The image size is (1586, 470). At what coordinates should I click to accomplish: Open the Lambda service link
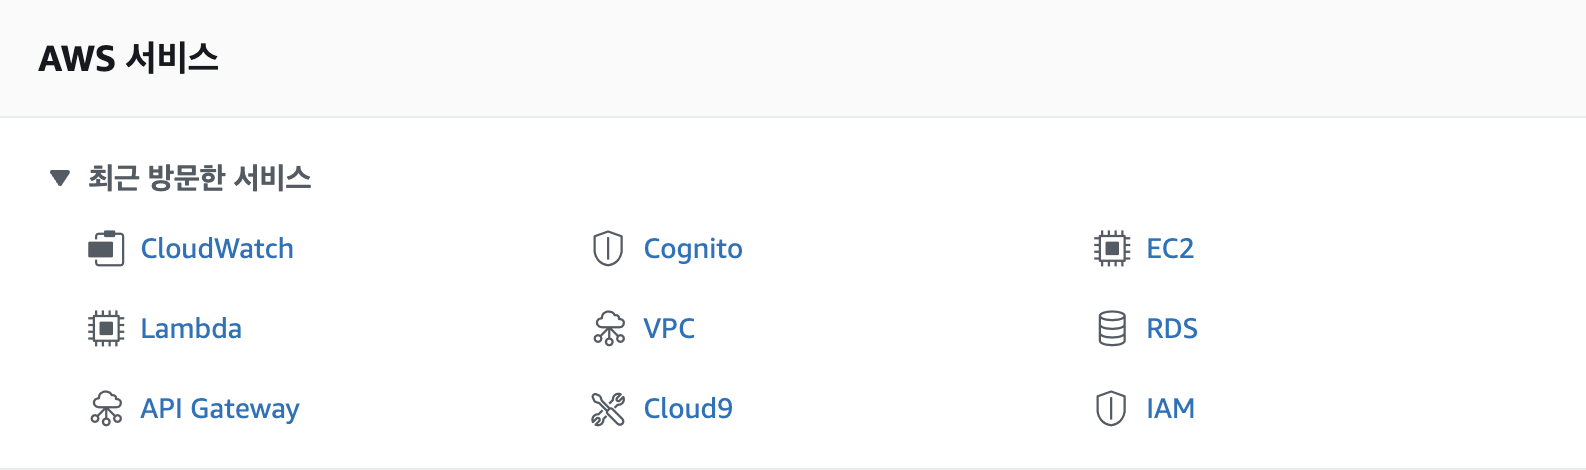pos(191,329)
